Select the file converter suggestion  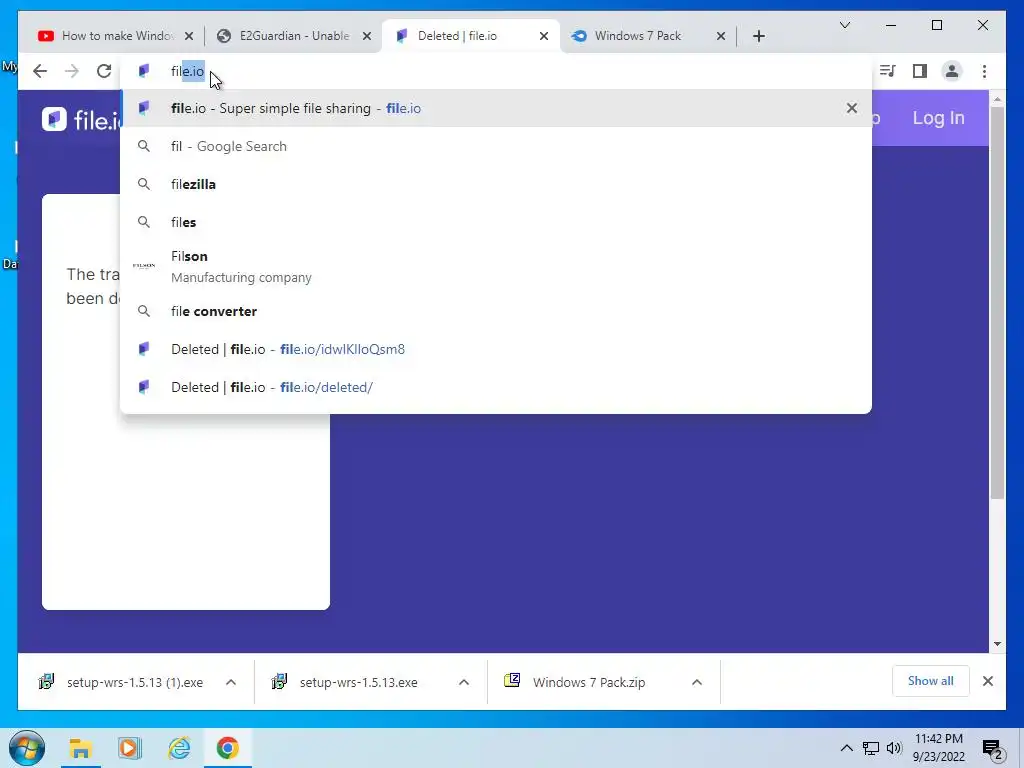coord(496,312)
